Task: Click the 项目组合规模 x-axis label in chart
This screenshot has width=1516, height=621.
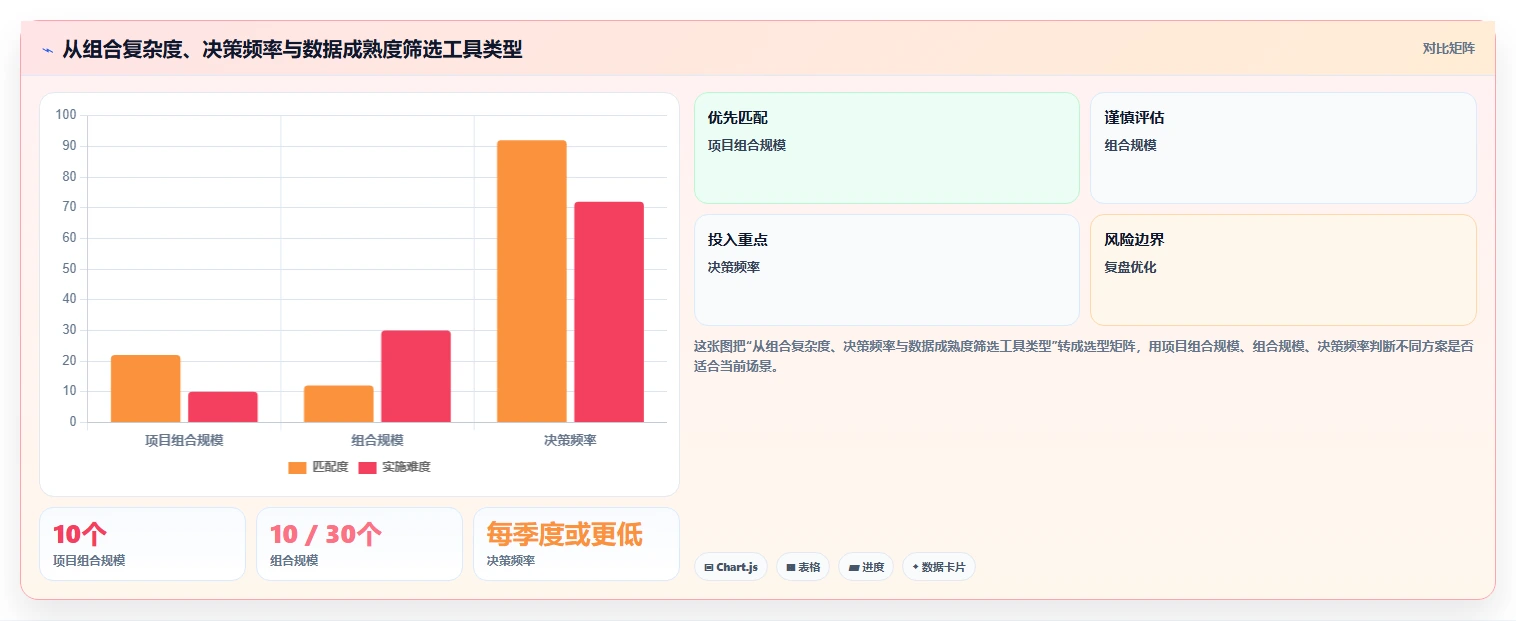Action: point(184,440)
